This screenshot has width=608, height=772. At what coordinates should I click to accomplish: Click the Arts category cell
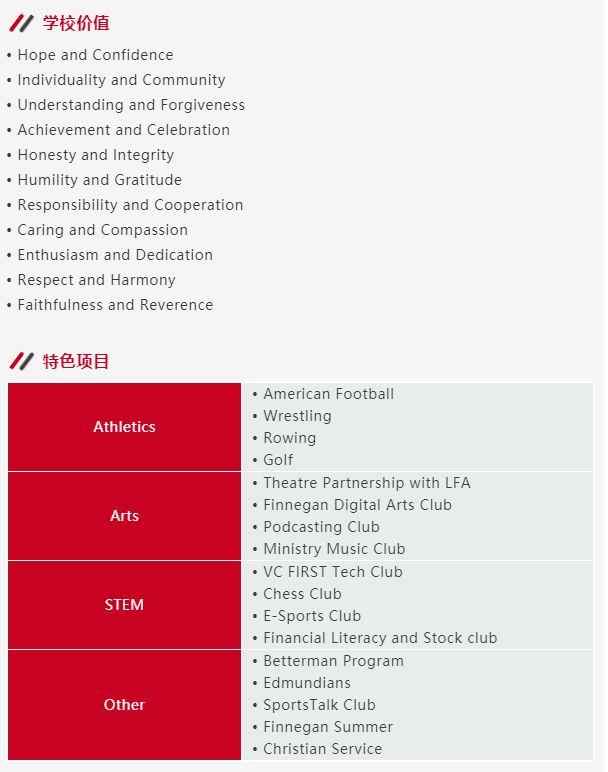click(124, 516)
